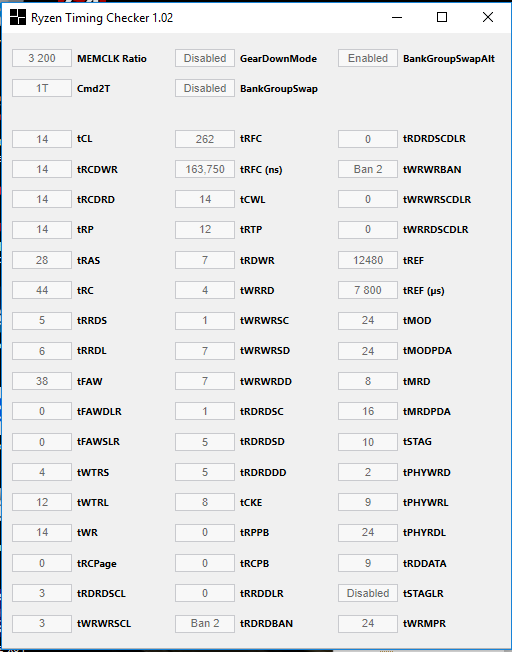Click the tRDDATA value field
Screen dimensions: 512x652
click(x=368, y=563)
